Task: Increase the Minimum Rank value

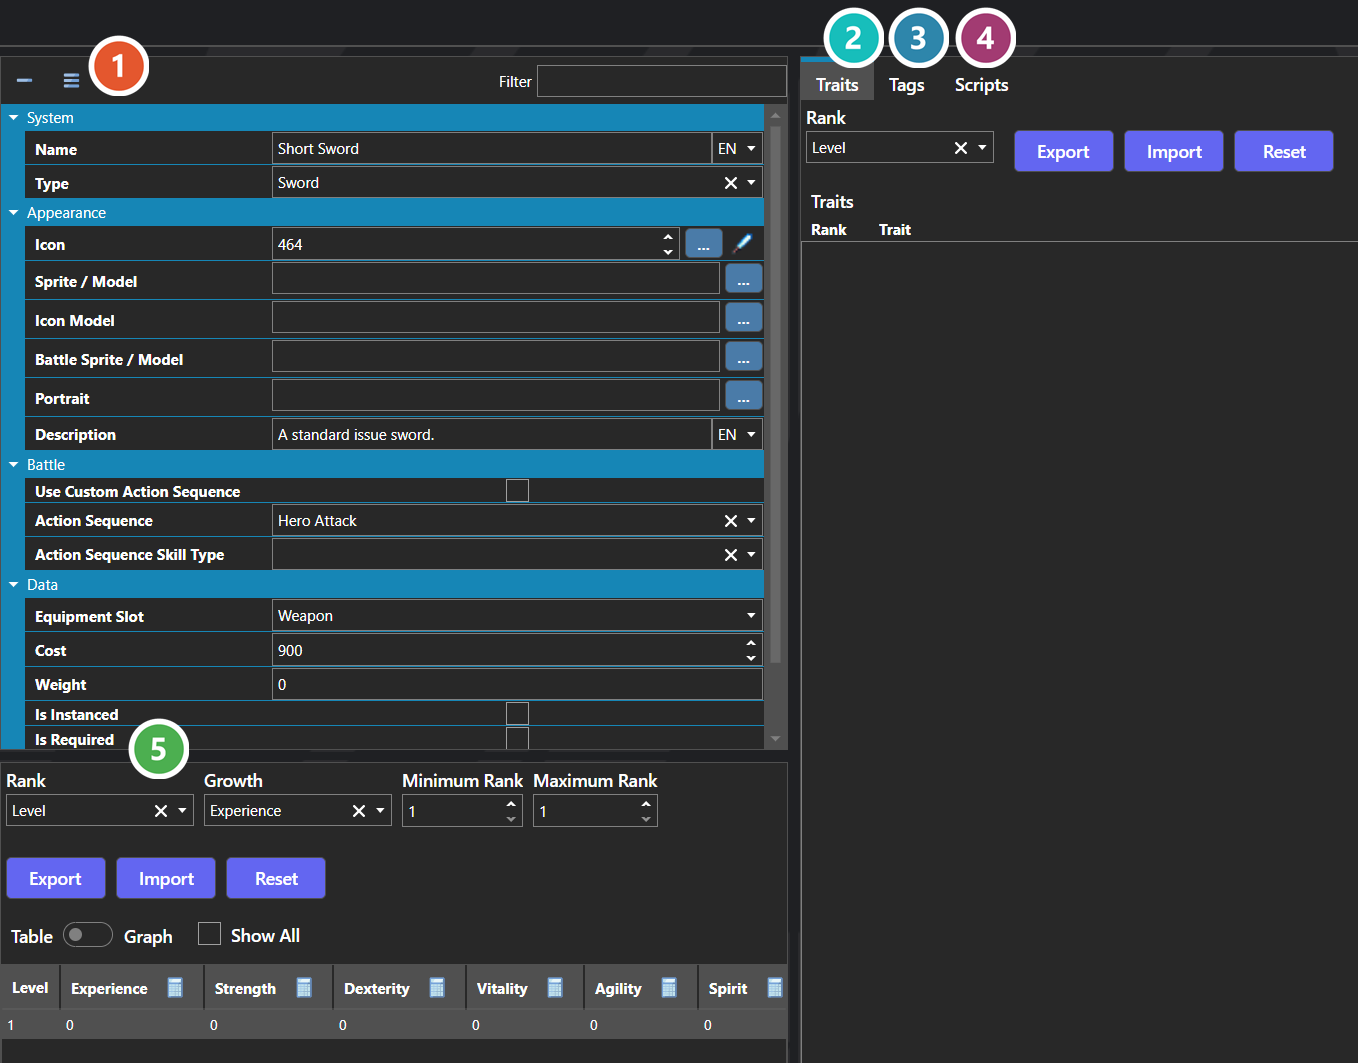Action: point(511,804)
